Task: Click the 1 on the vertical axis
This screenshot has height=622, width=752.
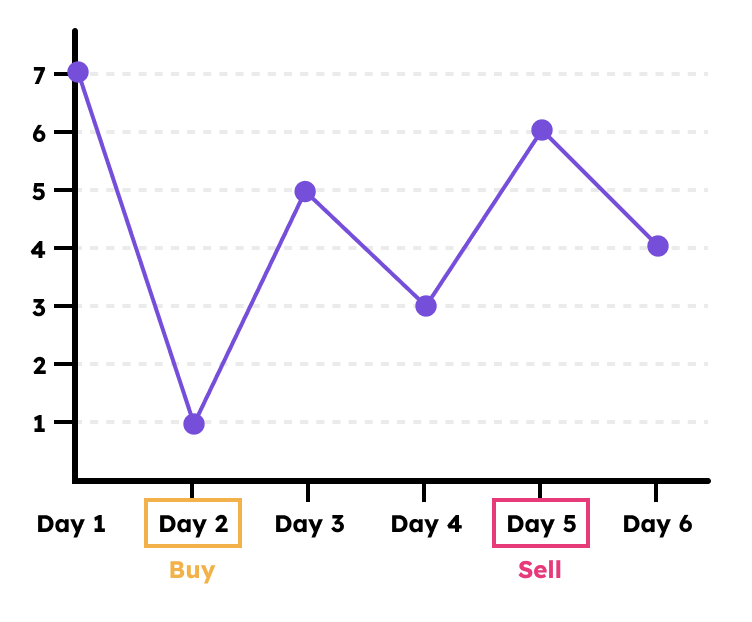Action: pos(39,422)
